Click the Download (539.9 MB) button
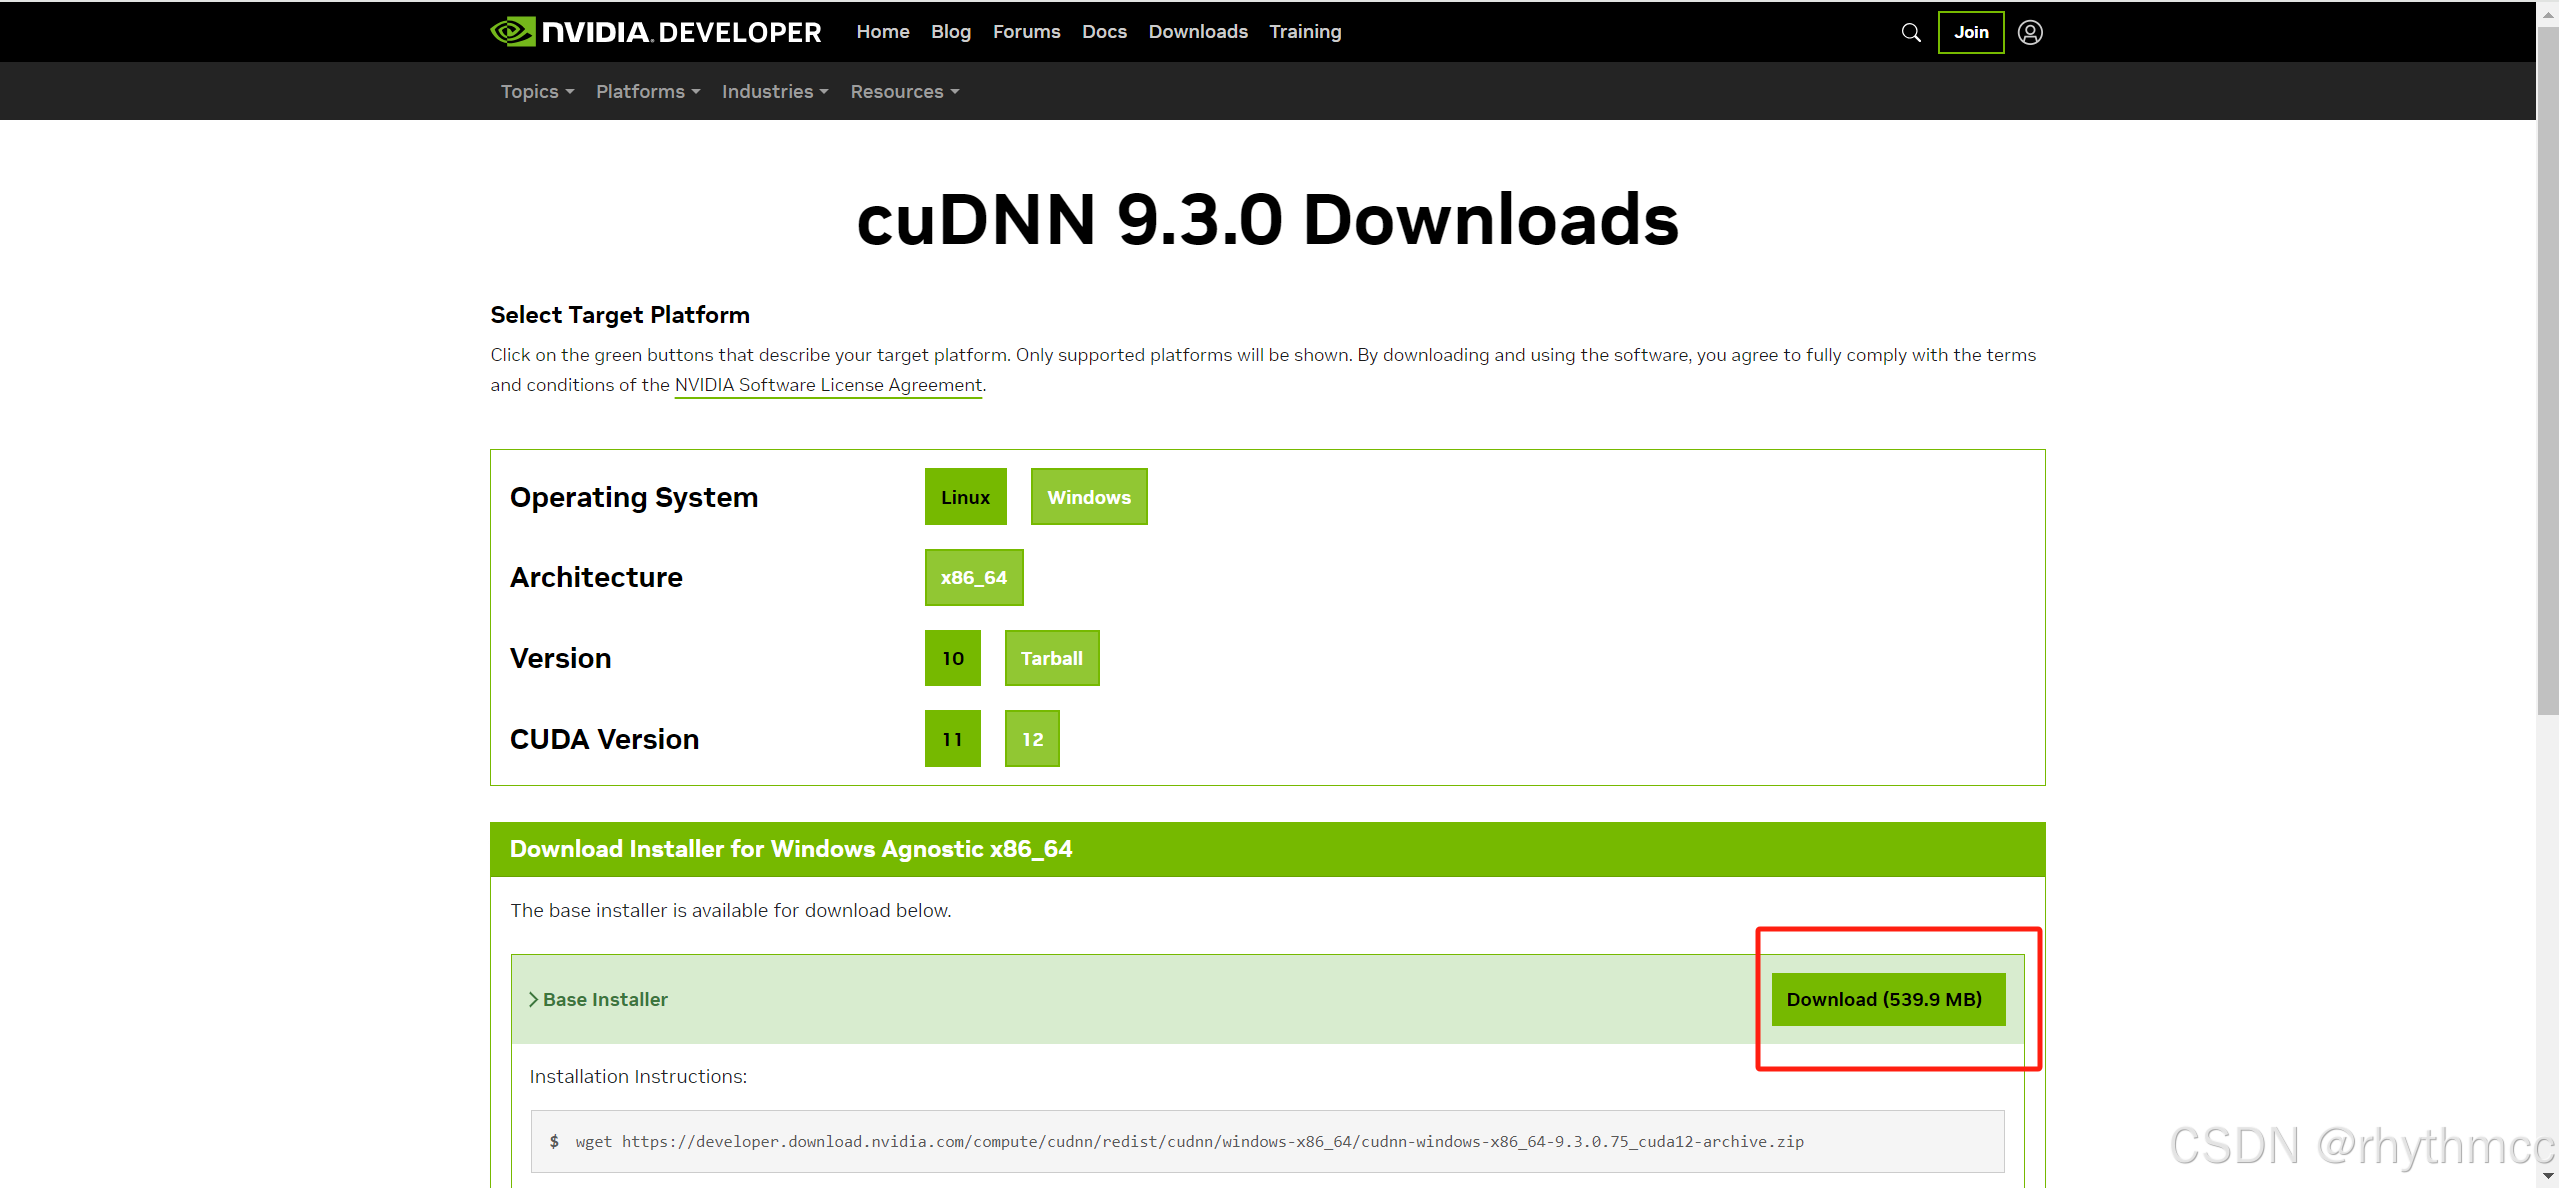2559x1188 pixels. (1887, 999)
